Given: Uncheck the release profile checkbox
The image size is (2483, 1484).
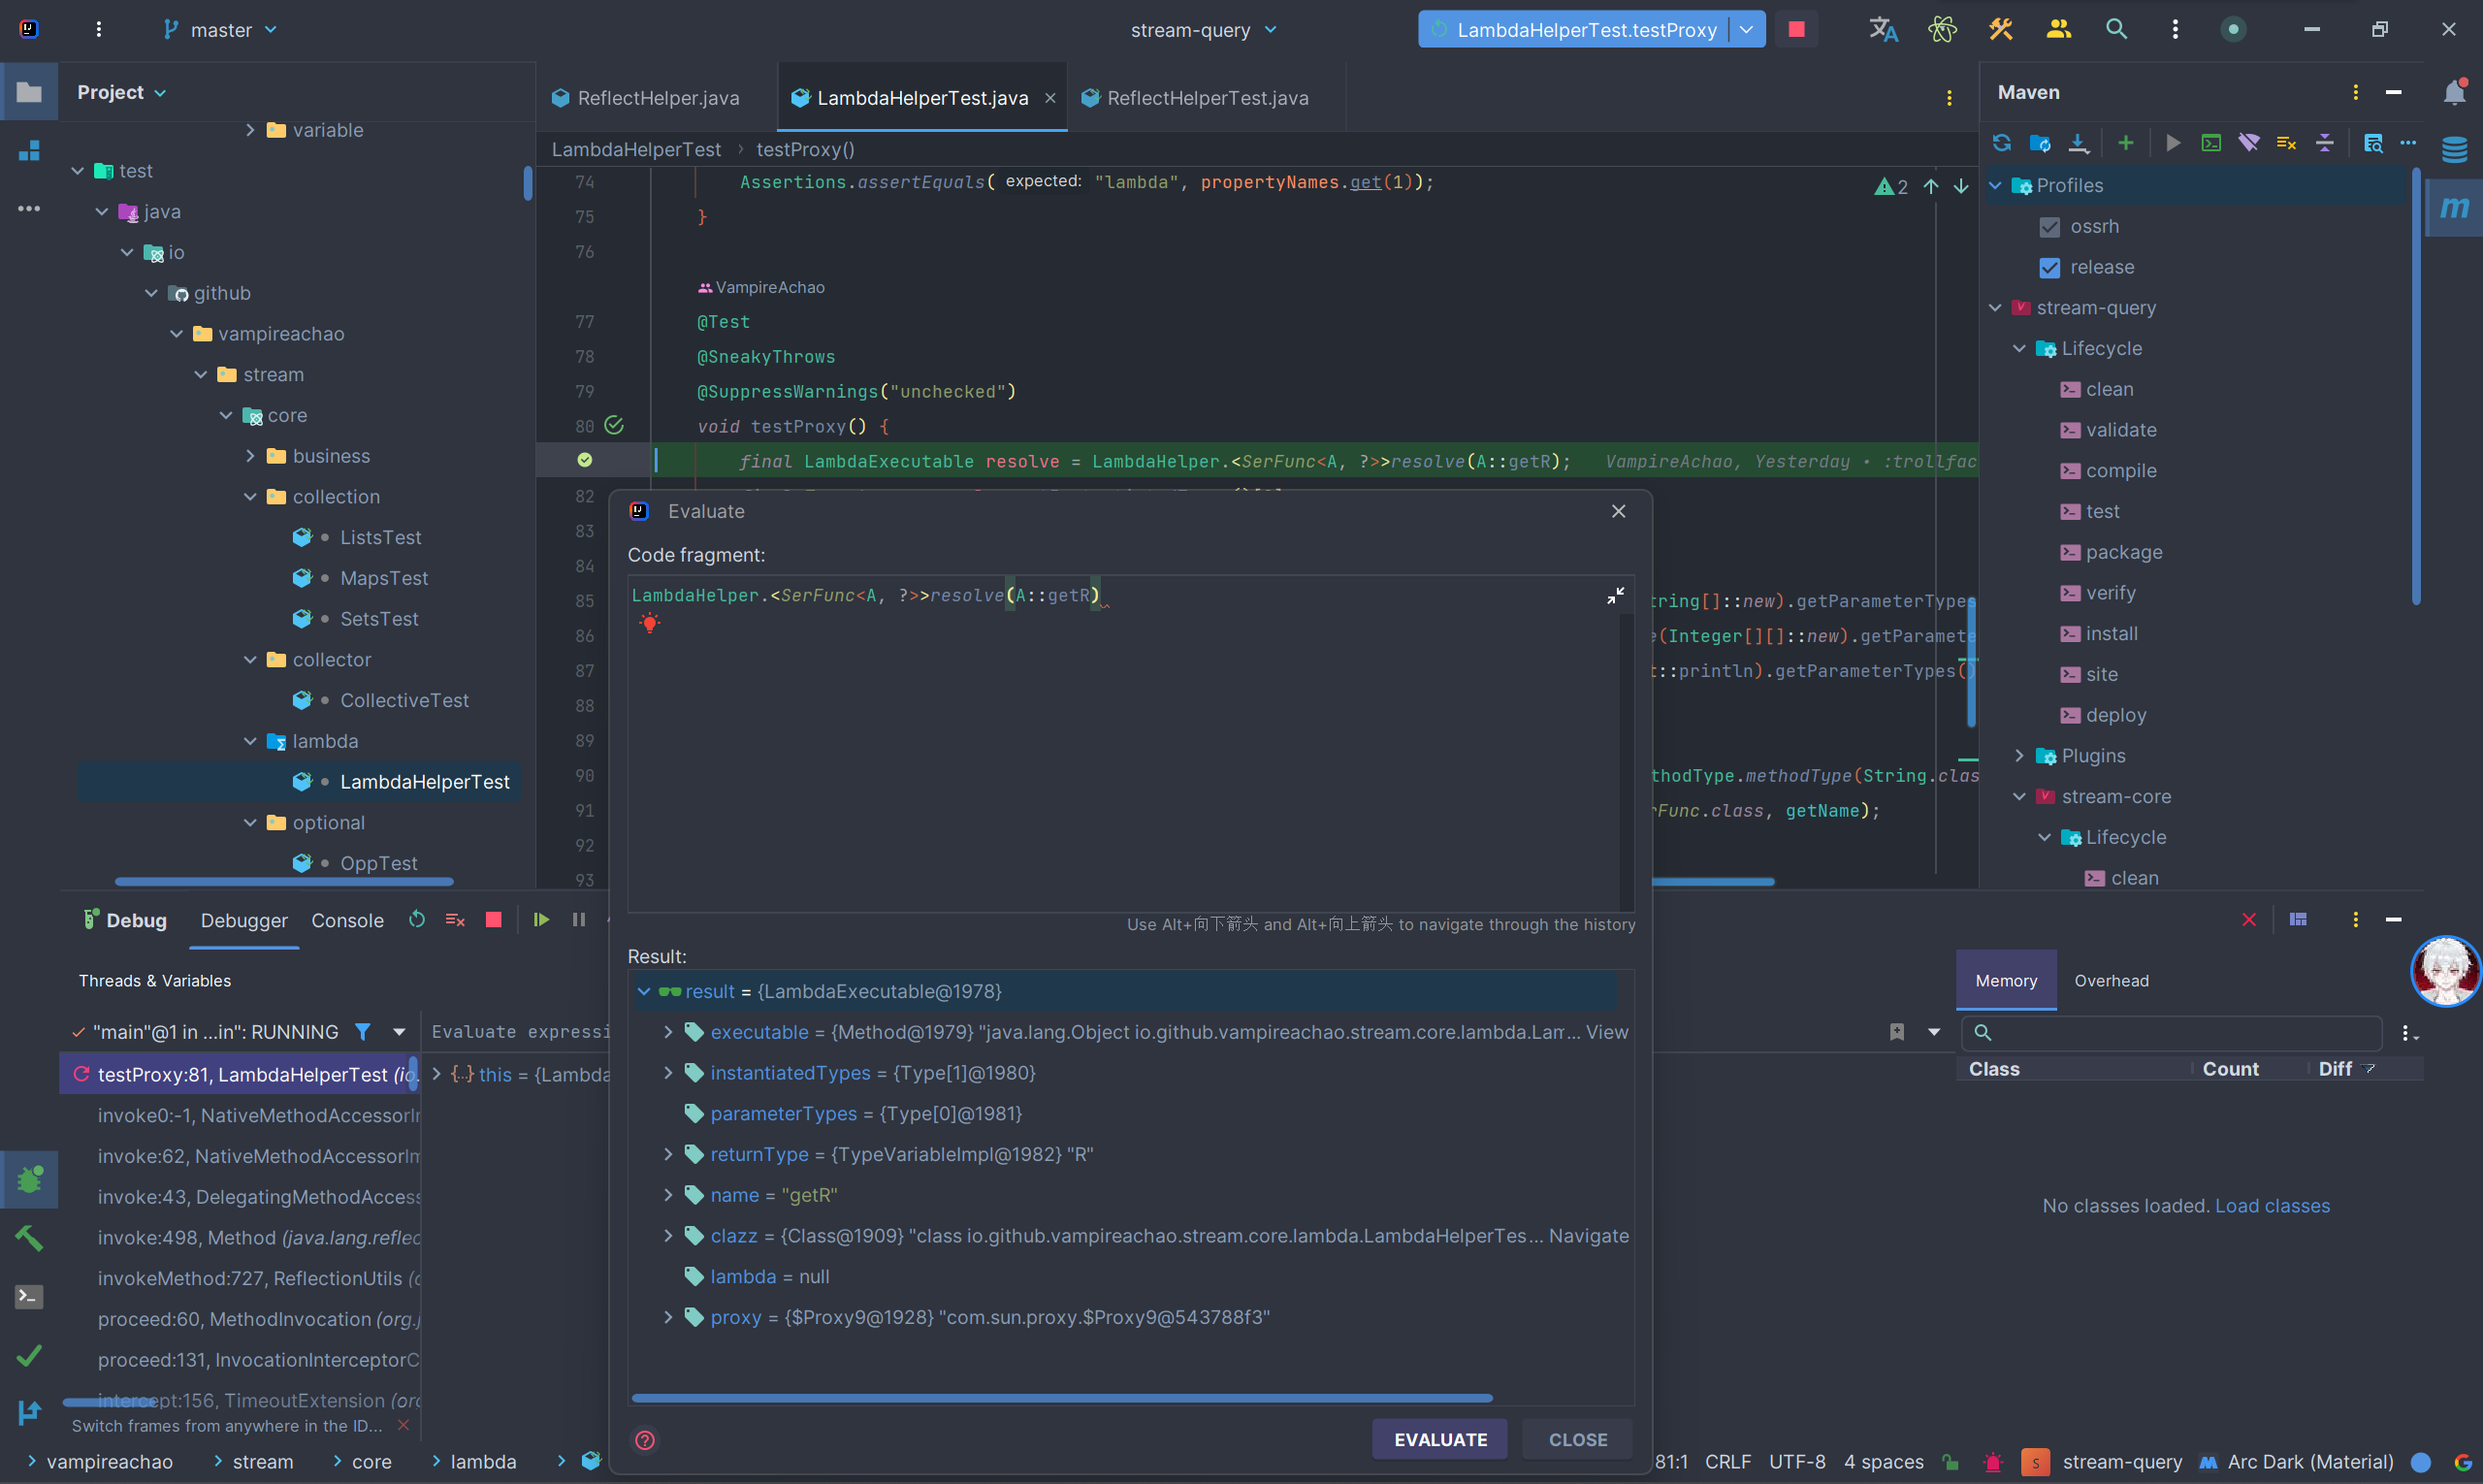Looking at the screenshot, I should (x=2049, y=268).
